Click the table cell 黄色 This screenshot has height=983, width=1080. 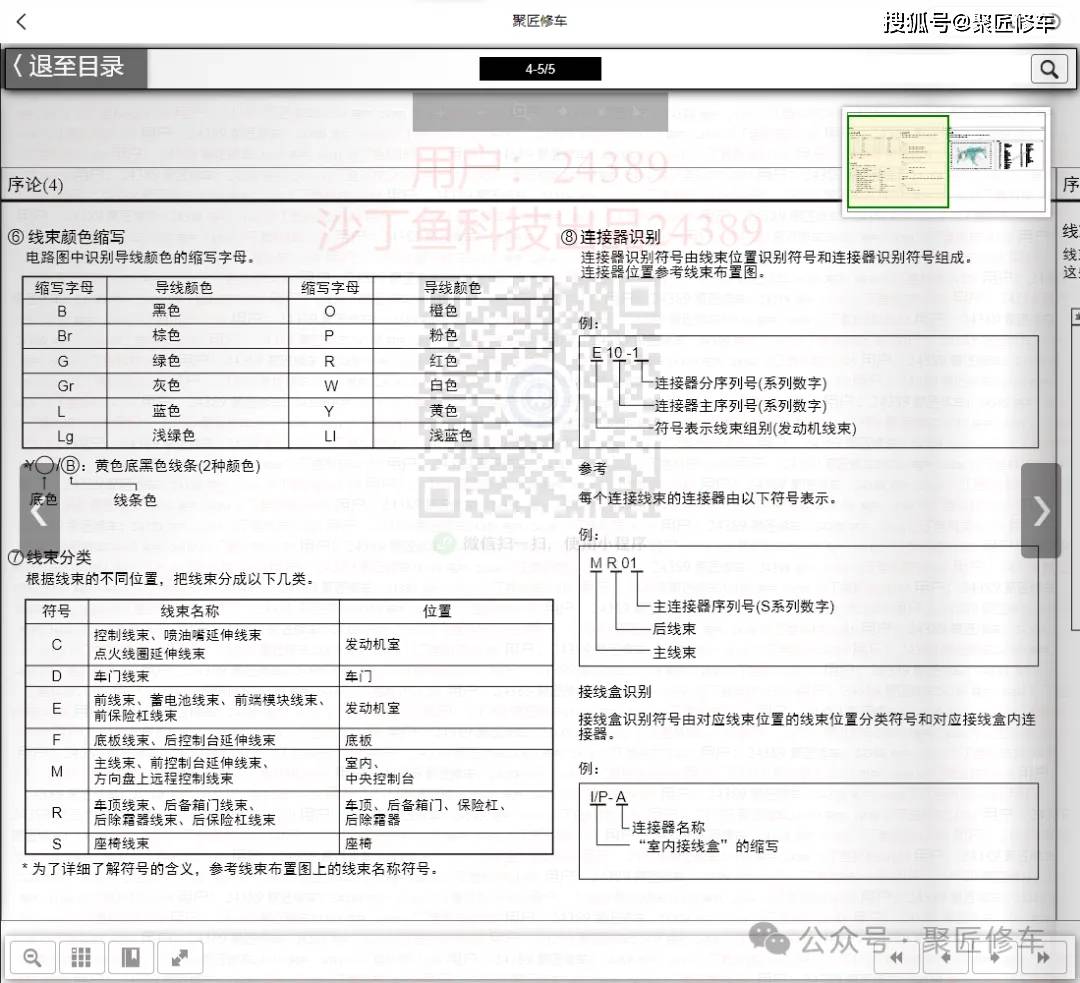point(444,411)
